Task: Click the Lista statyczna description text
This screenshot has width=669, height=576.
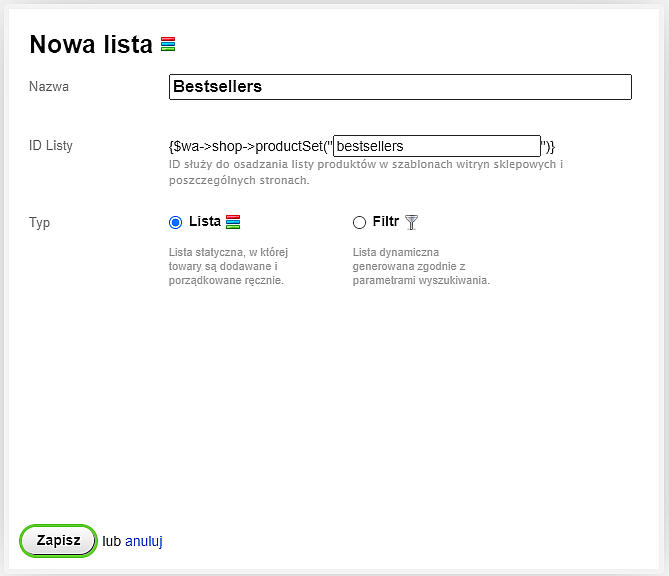Action: tap(228, 266)
